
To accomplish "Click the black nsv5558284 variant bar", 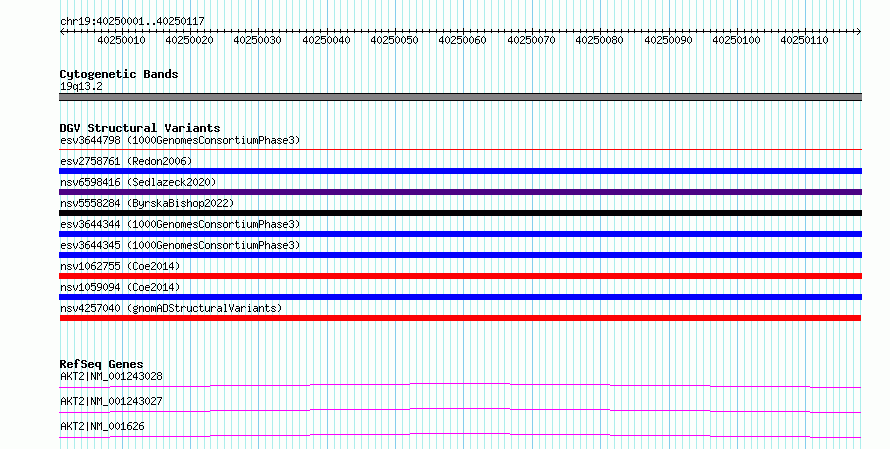I will click(x=460, y=213).
